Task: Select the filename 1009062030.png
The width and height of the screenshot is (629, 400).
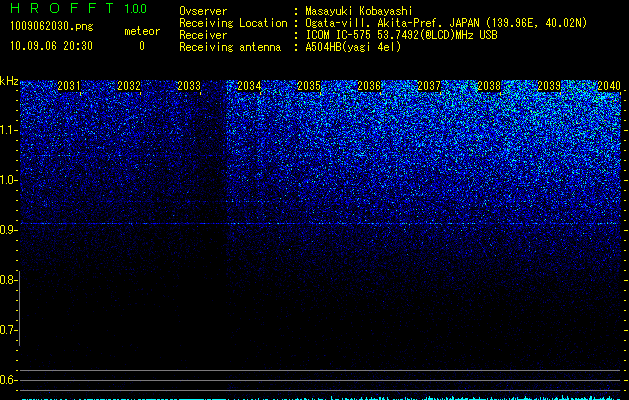Action: tap(52, 27)
